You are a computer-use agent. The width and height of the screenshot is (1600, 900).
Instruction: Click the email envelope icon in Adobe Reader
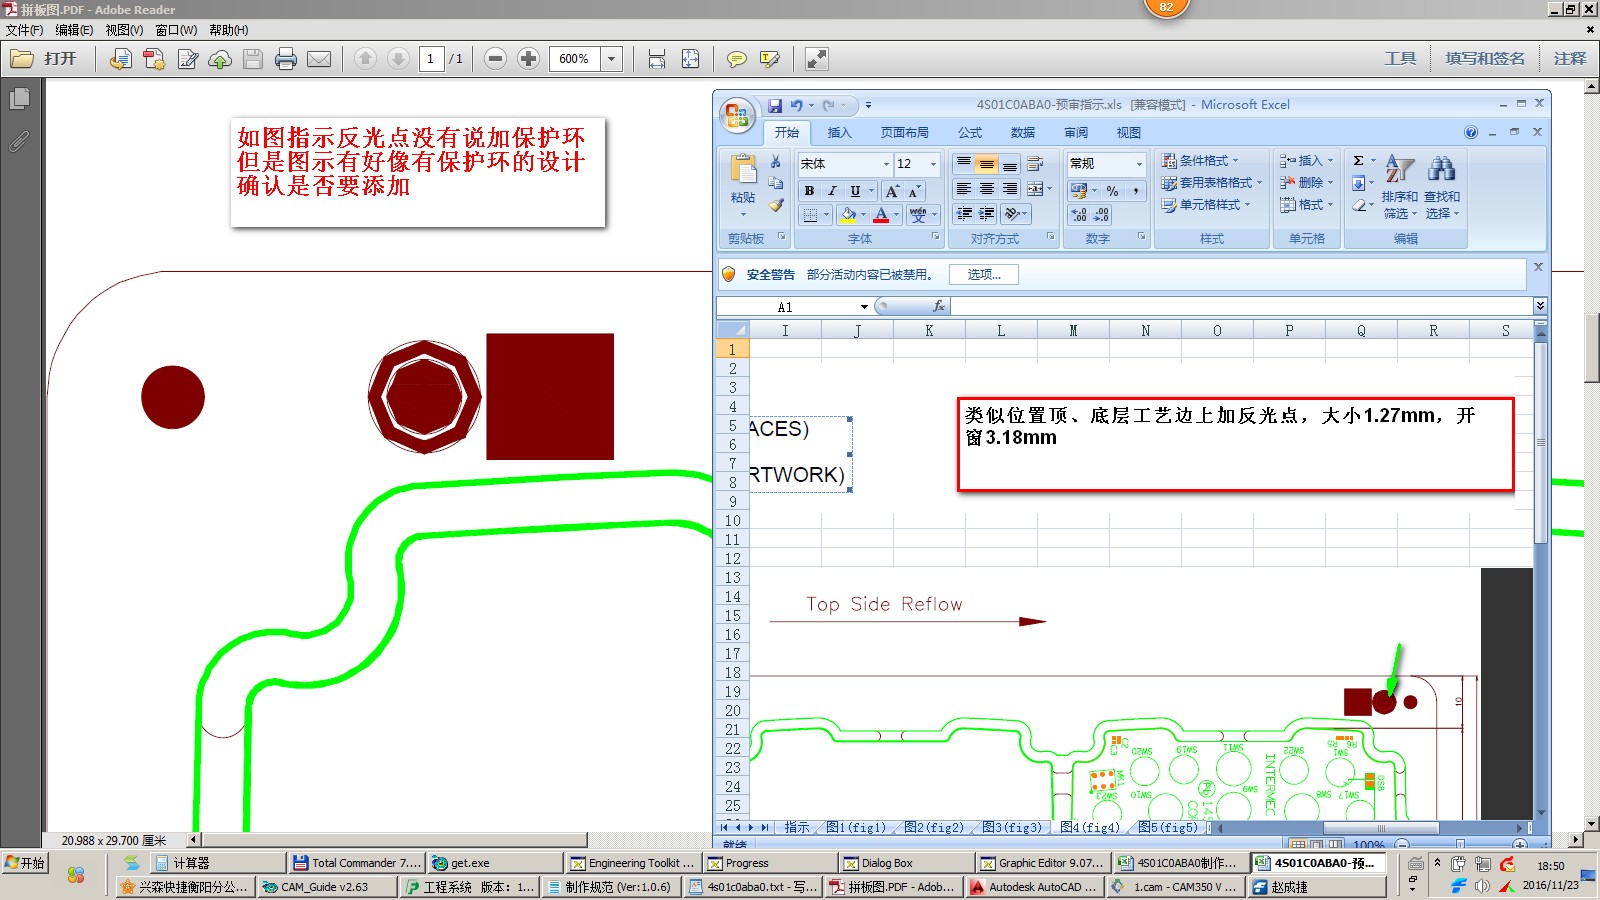(x=319, y=59)
